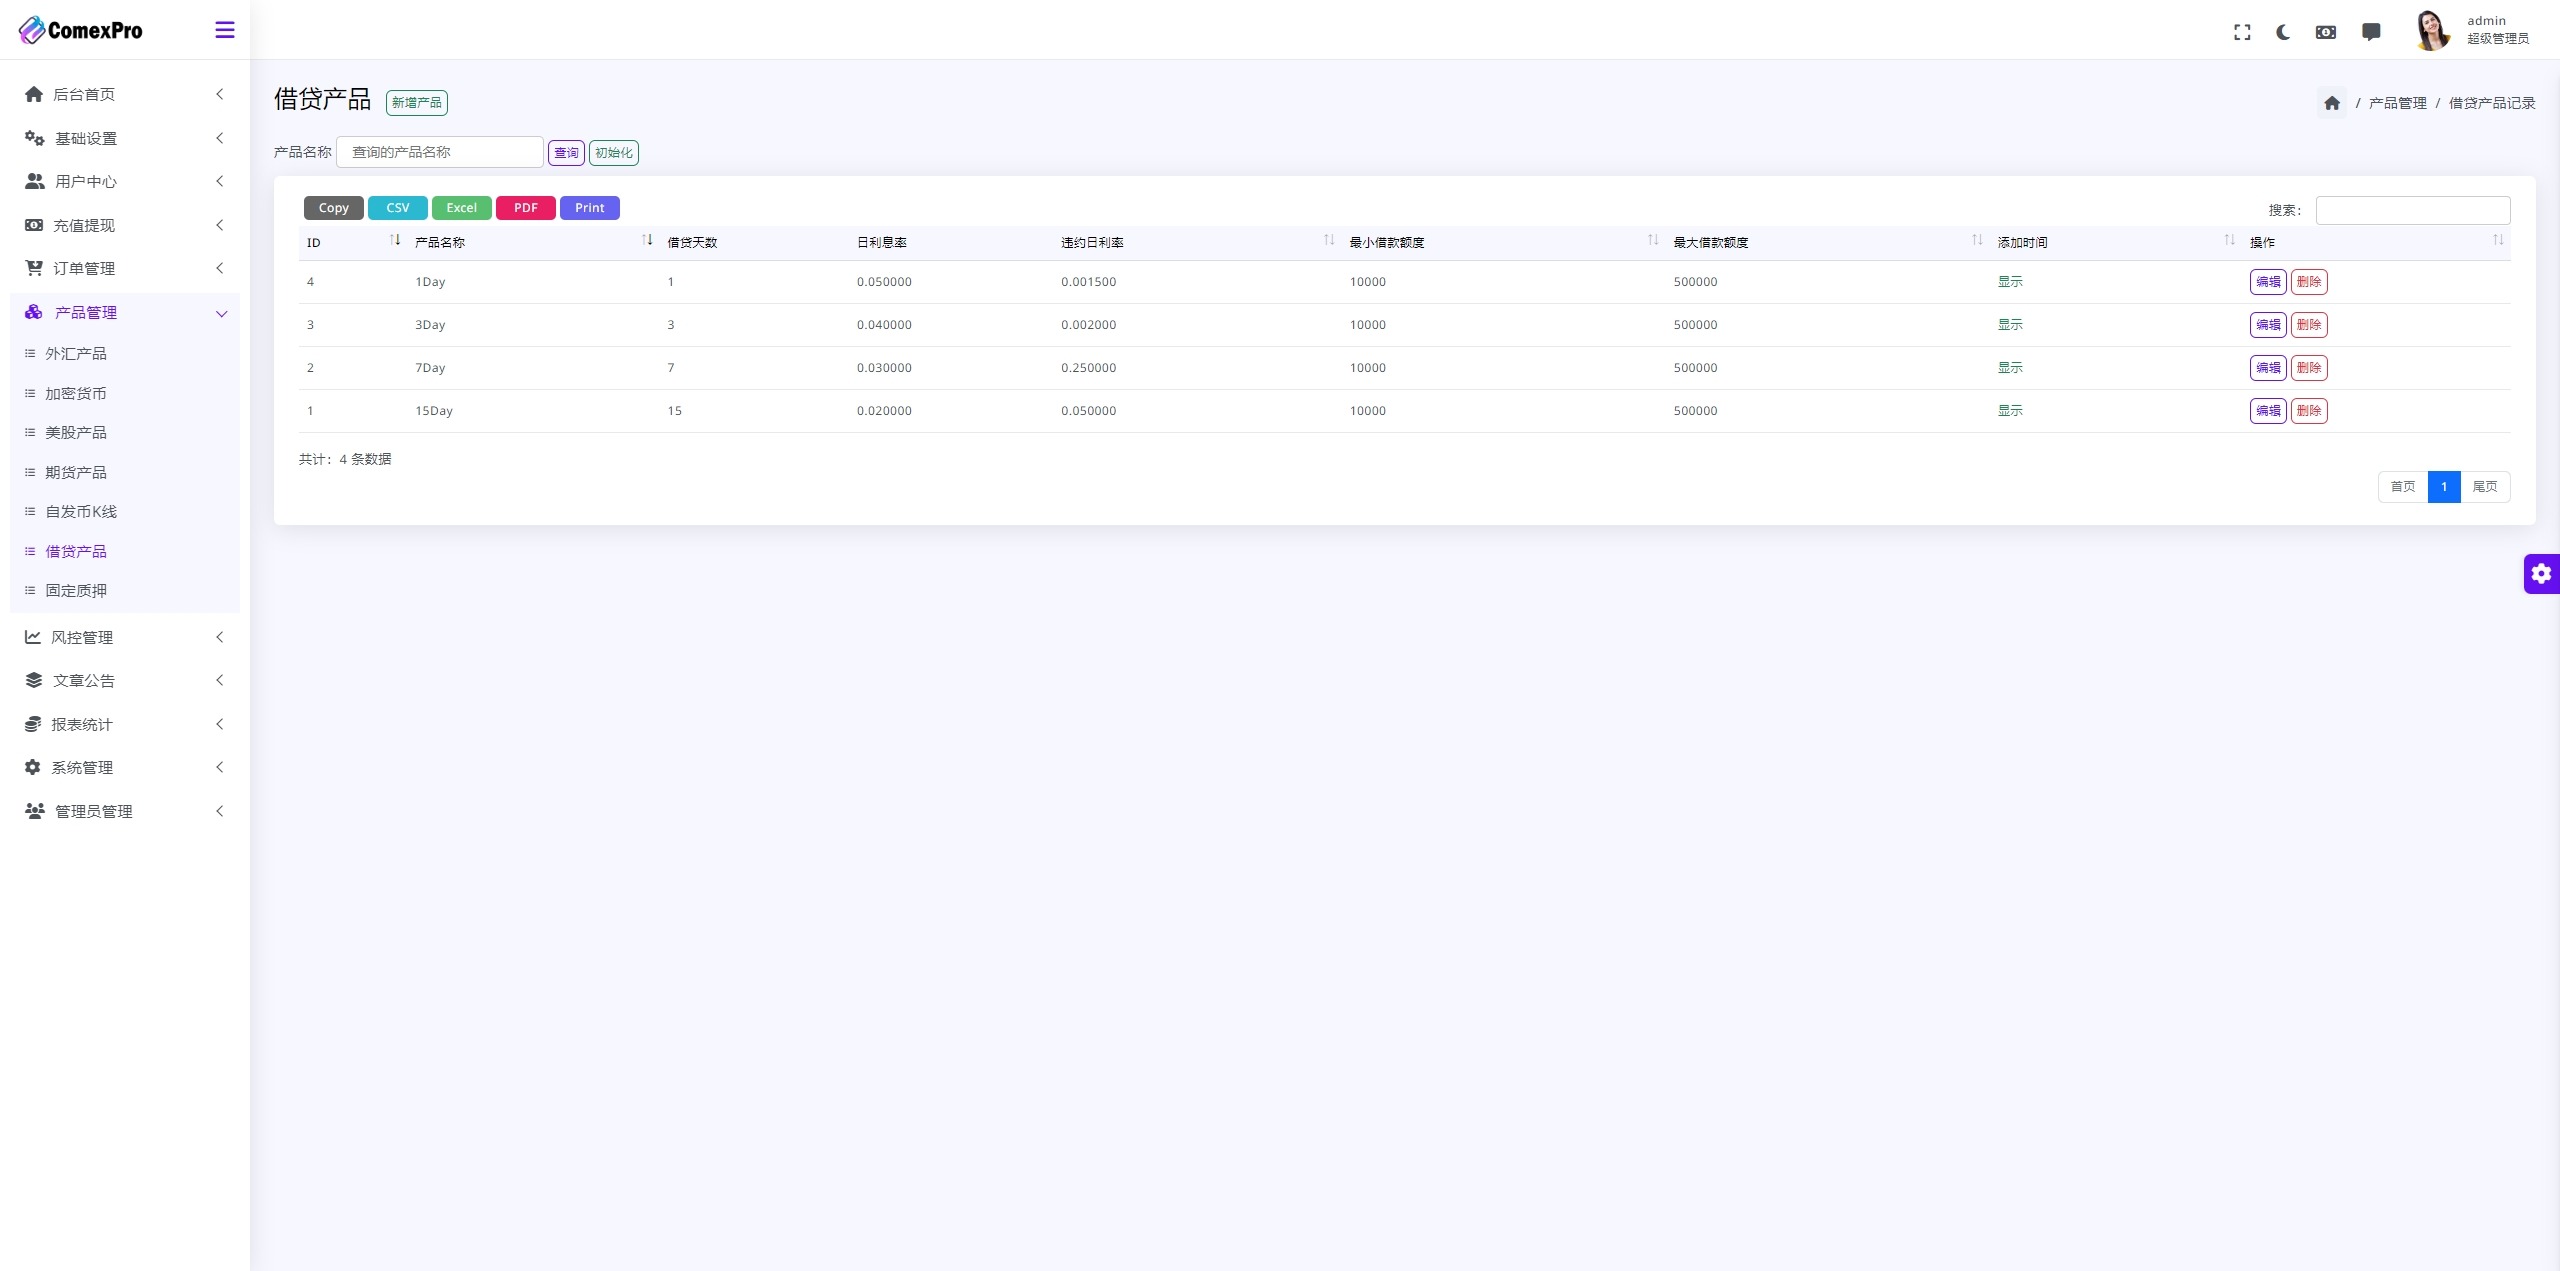
Task: Click 初始化 reset button
Action: point(614,152)
